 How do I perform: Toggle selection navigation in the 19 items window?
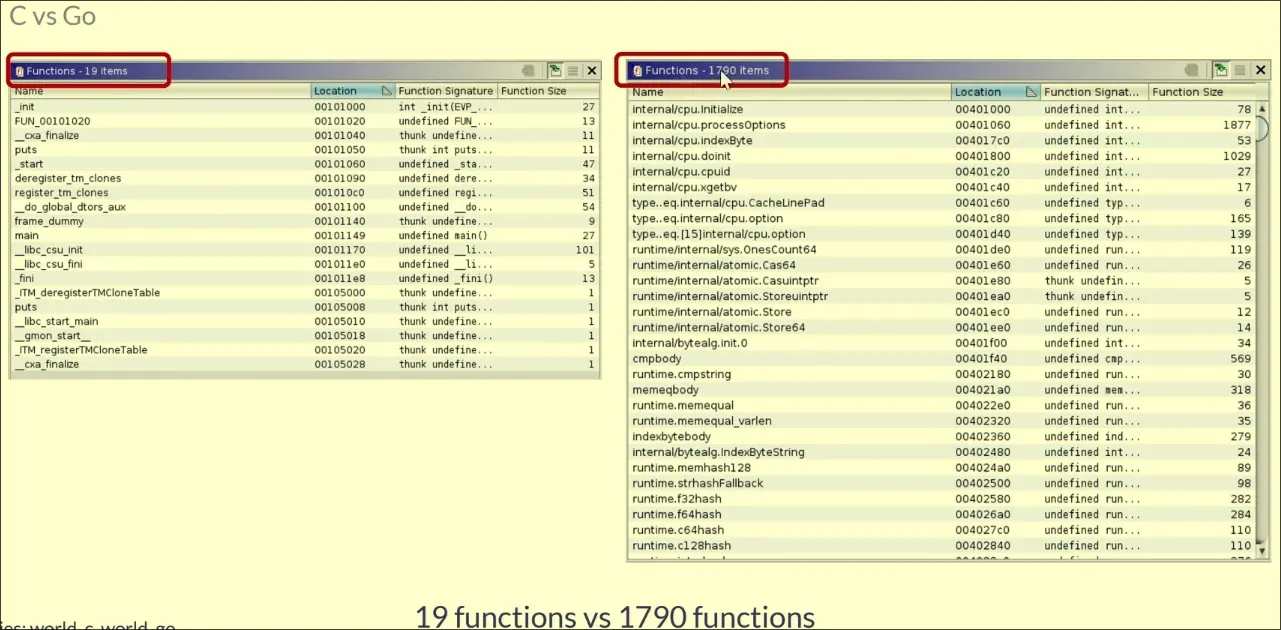click(554, 71)
